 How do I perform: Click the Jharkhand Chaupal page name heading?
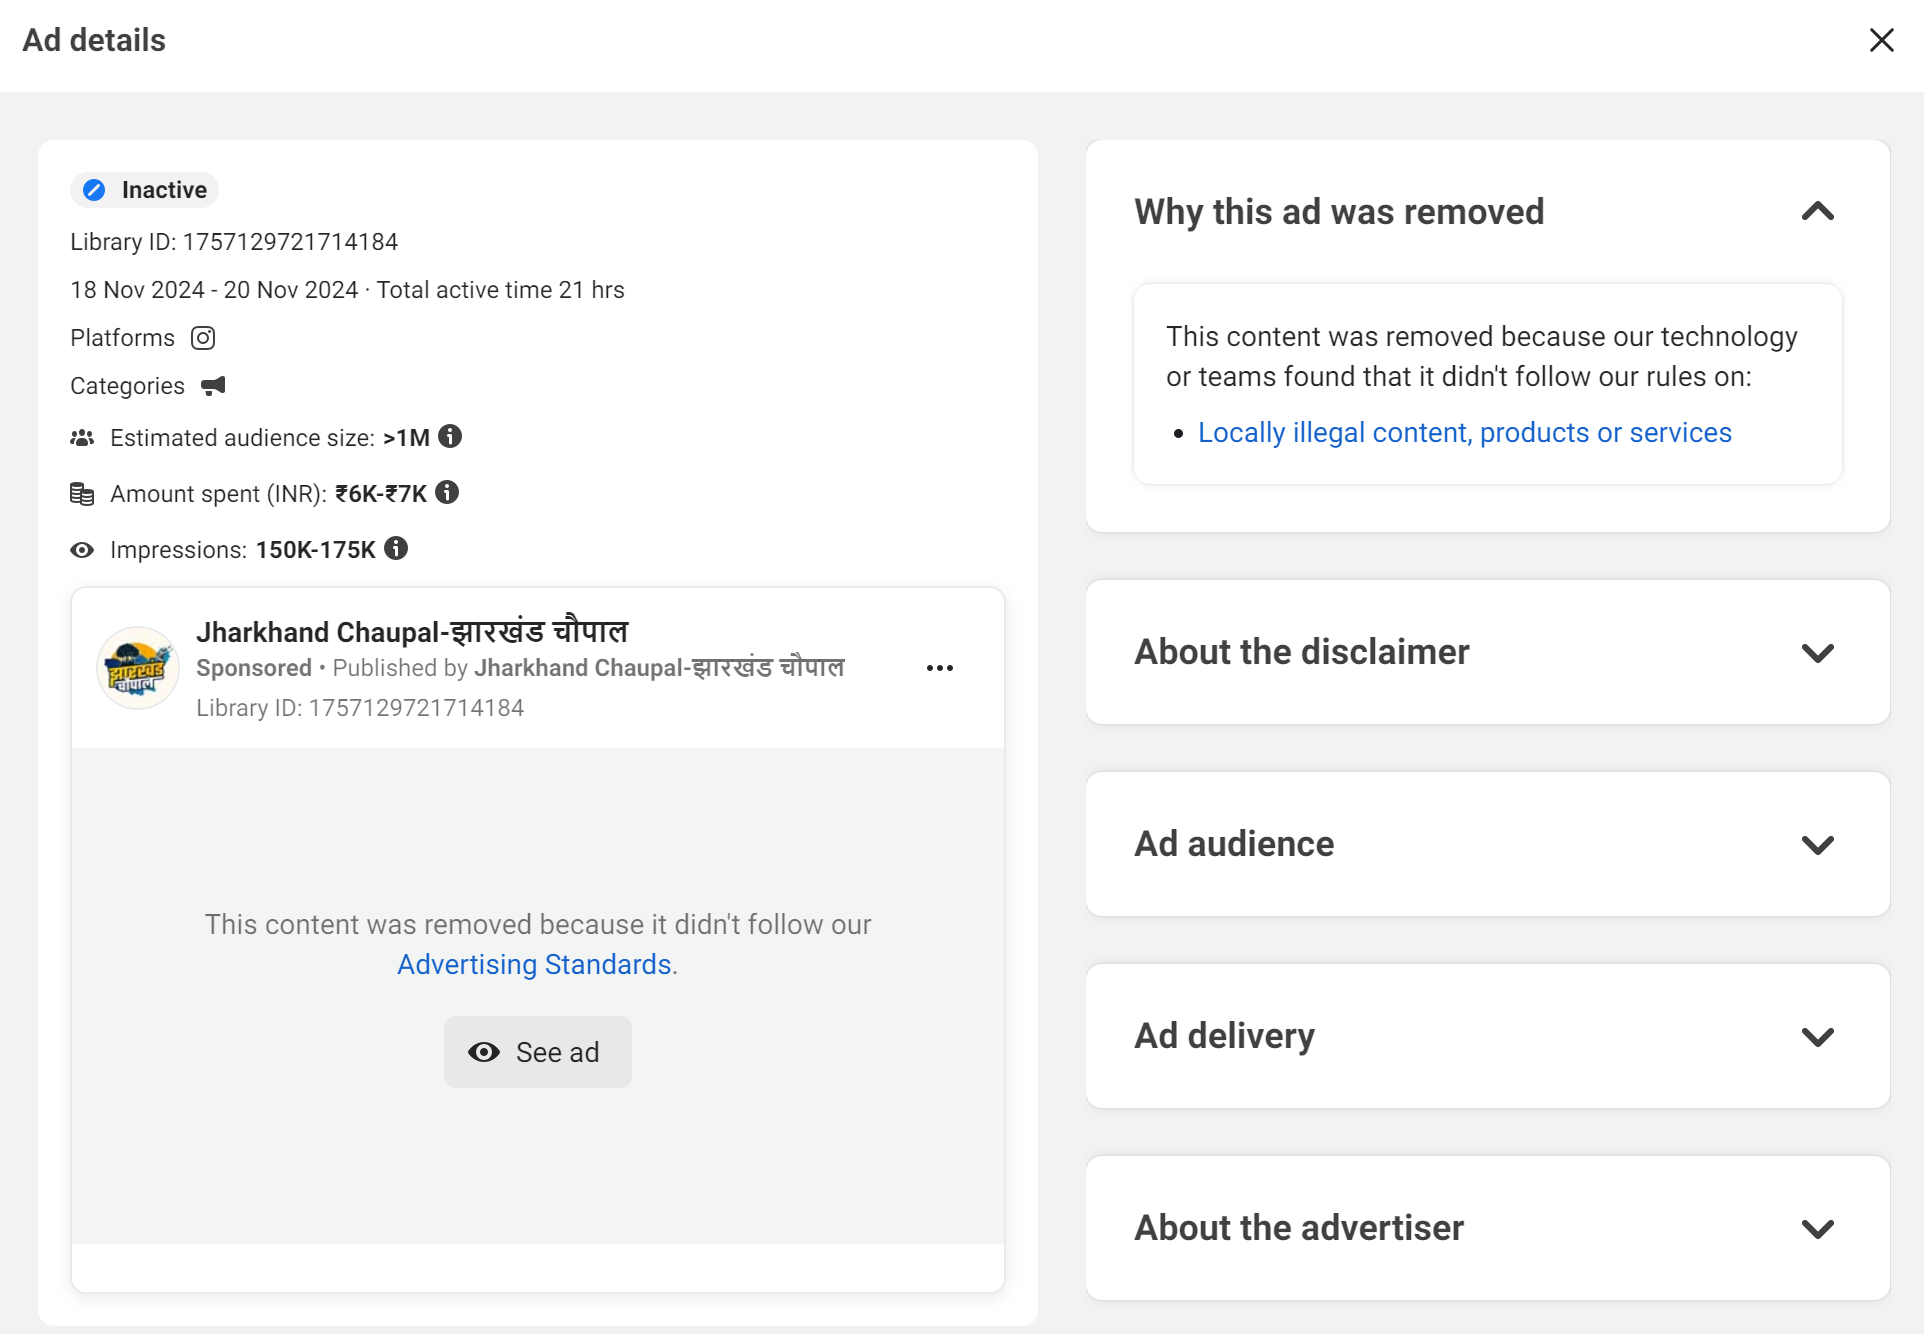coord(412,632)
